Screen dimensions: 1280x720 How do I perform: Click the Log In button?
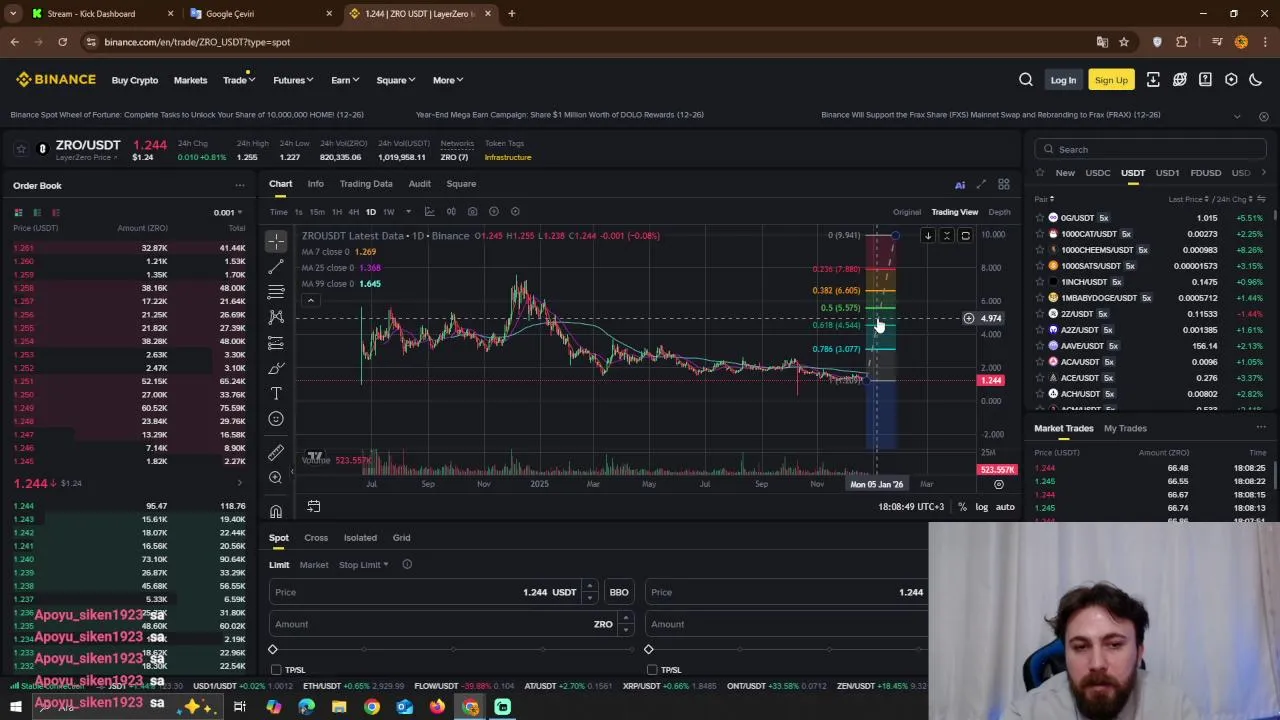tap(1063, 80)
